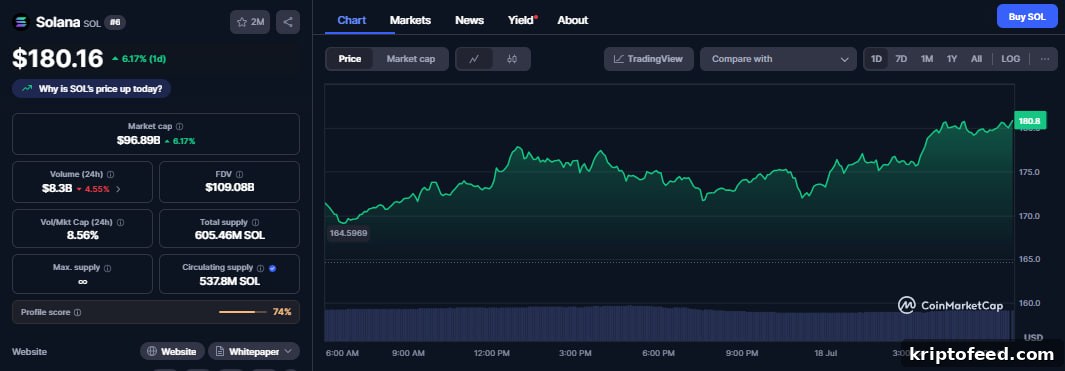Image resolution: width=1065 pixels, height=371 pixels.
Task: Click FDV value $109.08B
Action: [x=230, y=188]
